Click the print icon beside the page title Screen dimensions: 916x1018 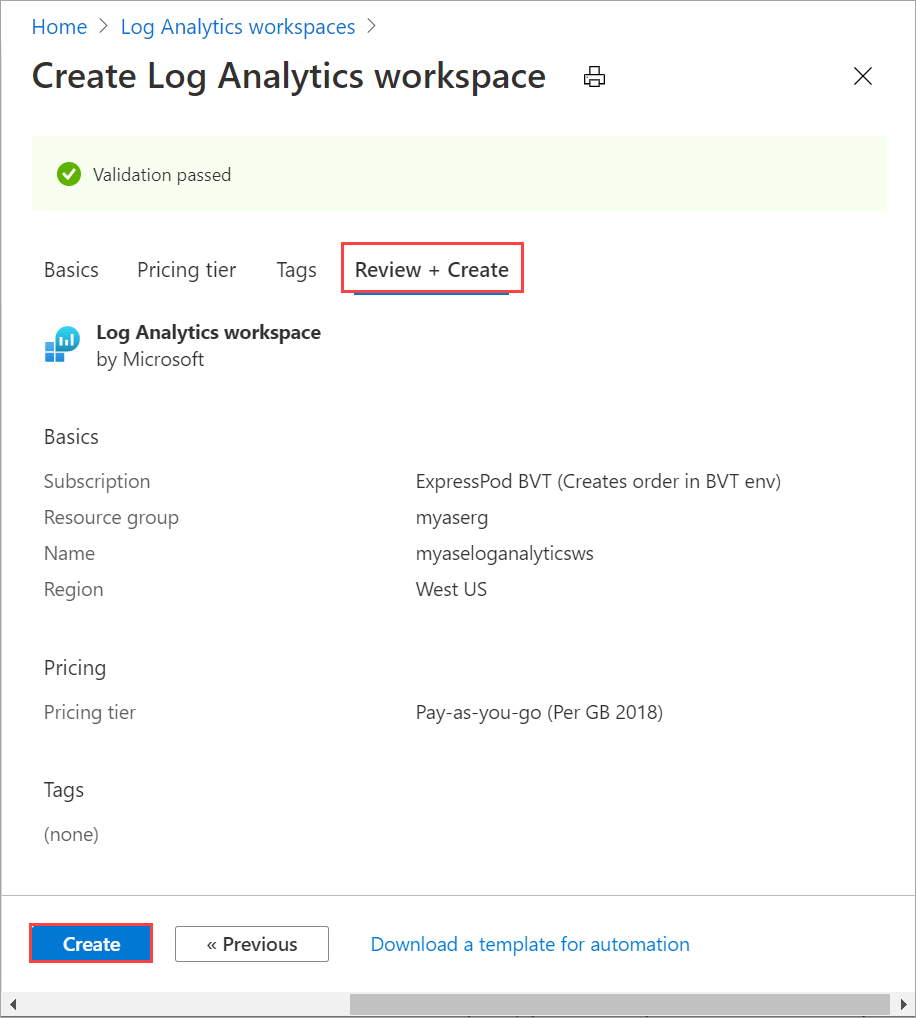[x=594, y=76]
